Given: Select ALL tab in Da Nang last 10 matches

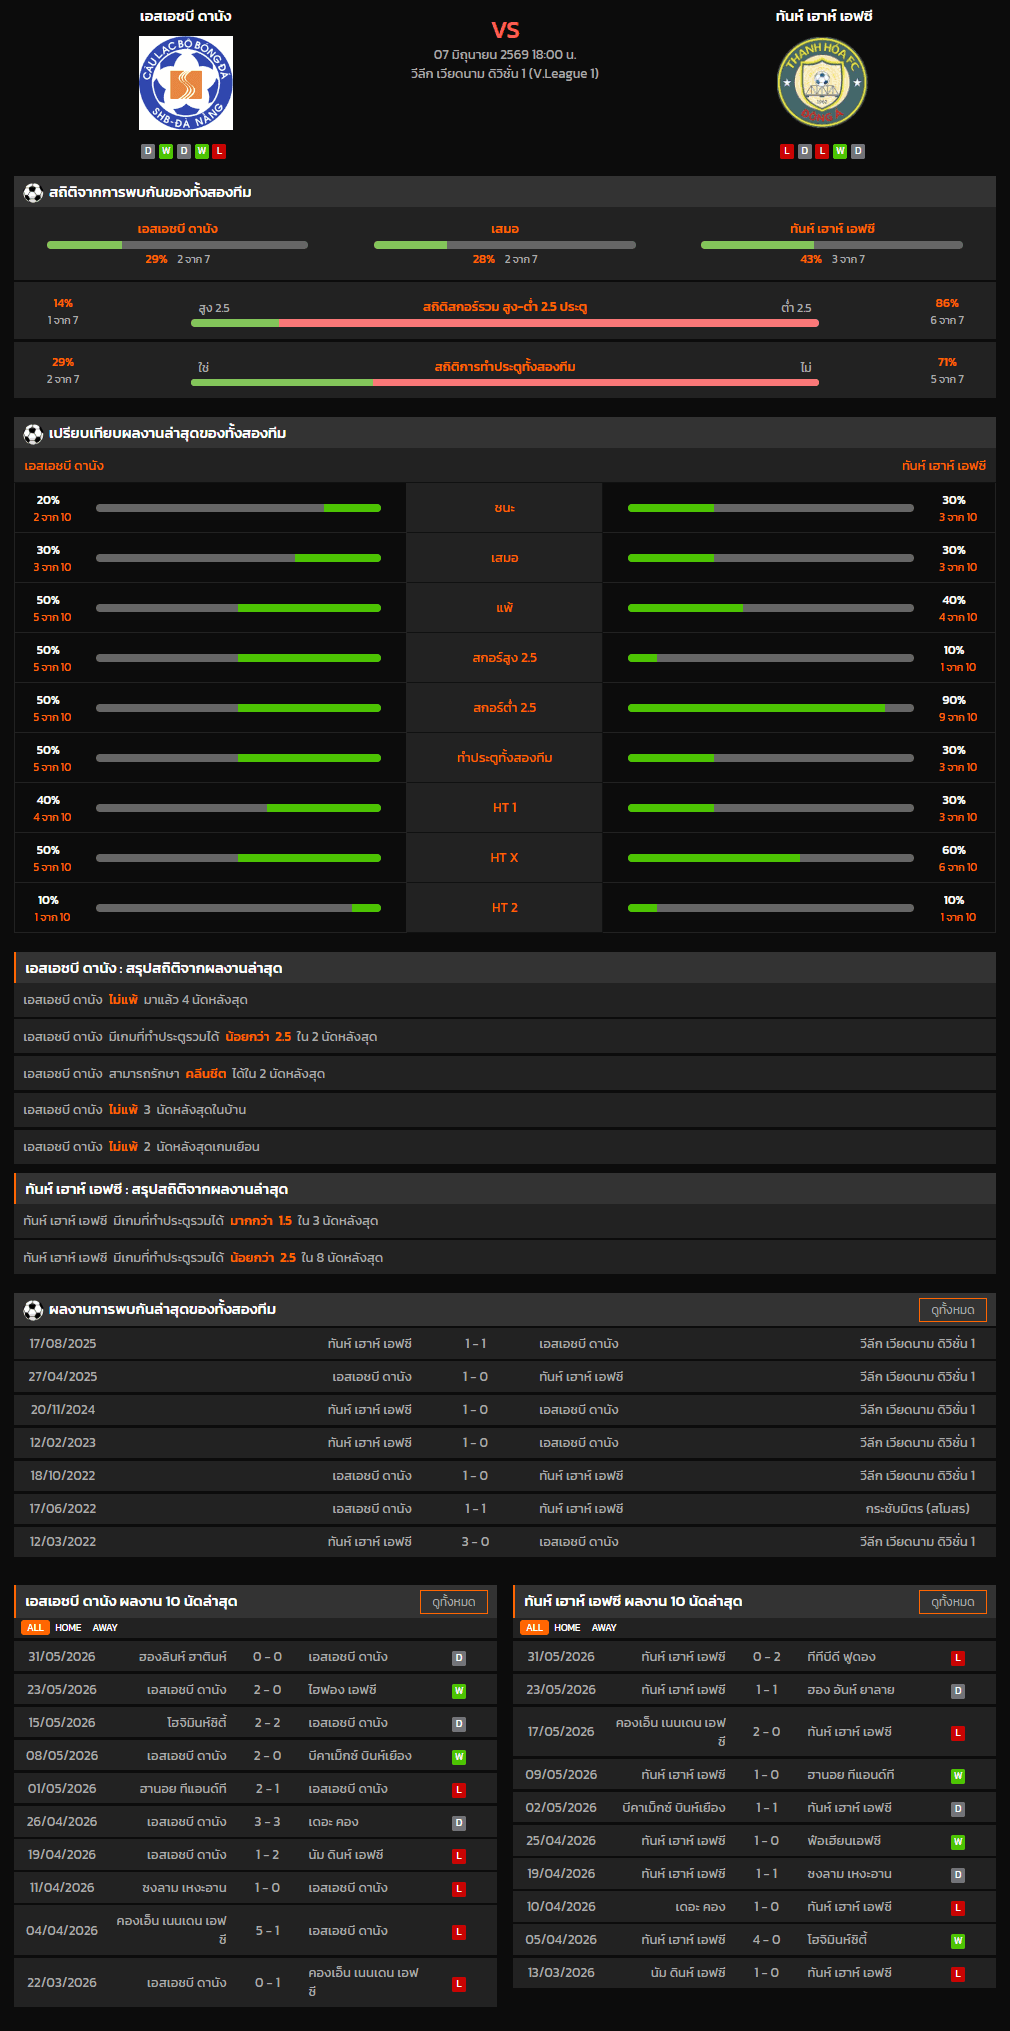Looking at the screenshot, I should point(35,1628).
